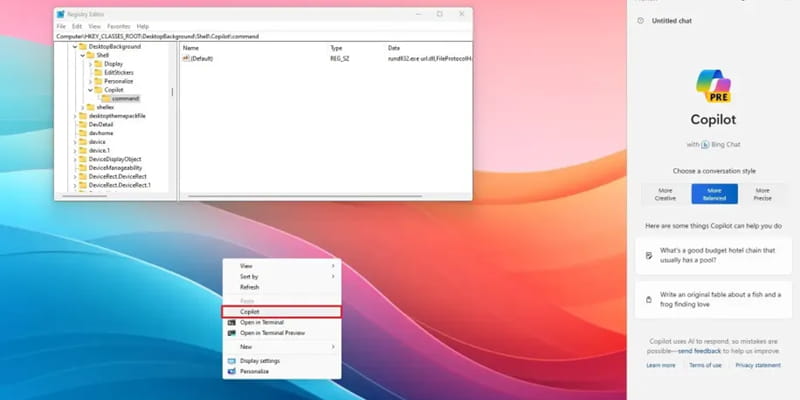Expand the desktopthemepackfile tree node

[x=75, y=116]
